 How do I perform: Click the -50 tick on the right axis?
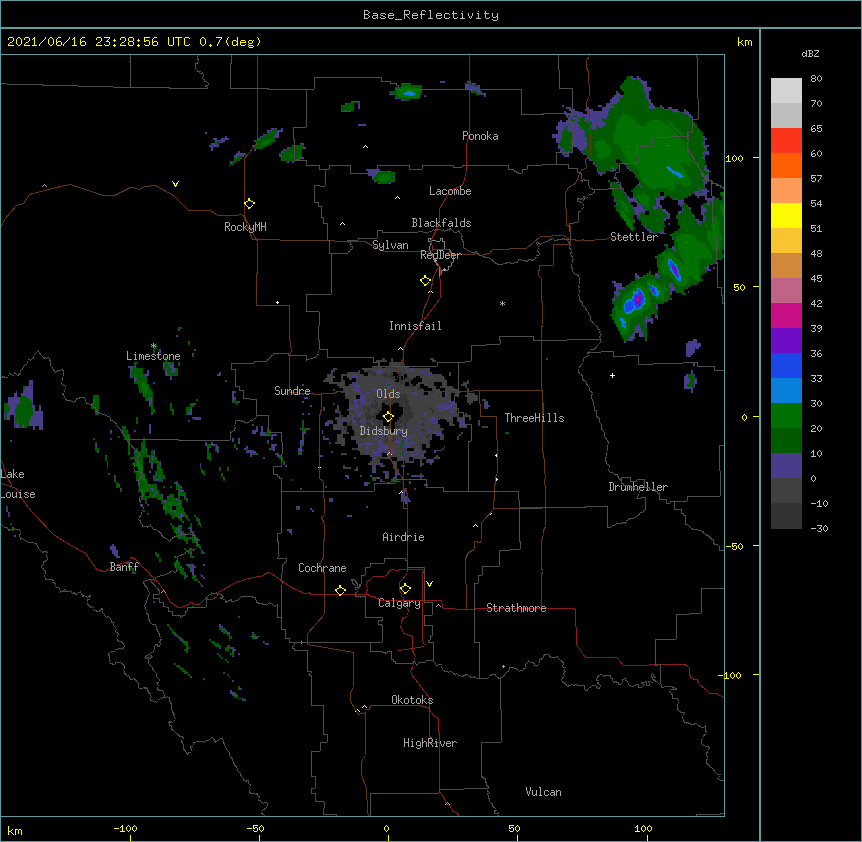click(734, 546)
